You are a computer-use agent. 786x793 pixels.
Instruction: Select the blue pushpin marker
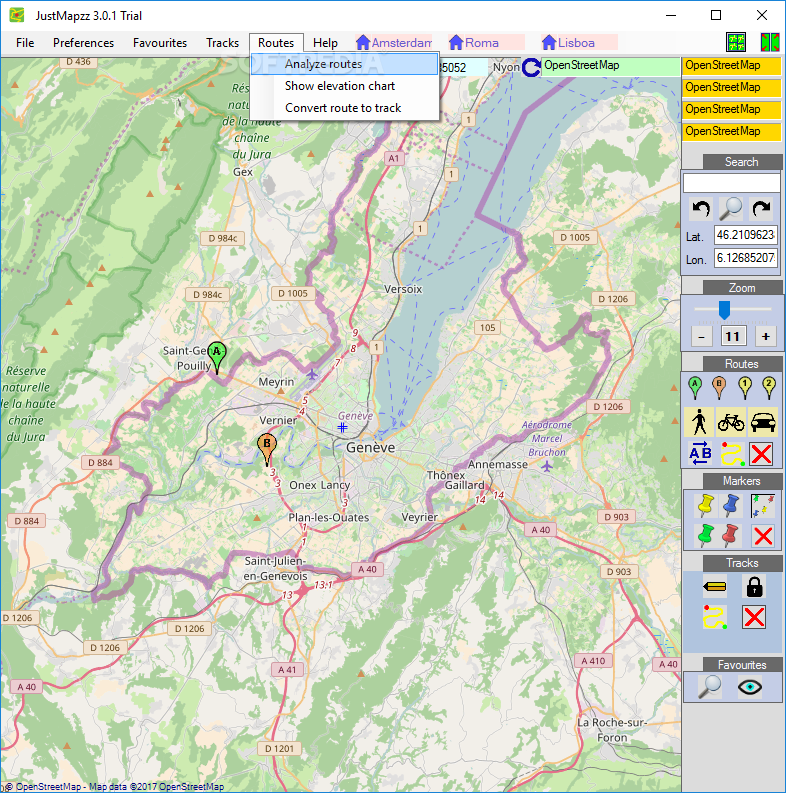[x=731, y=506]
